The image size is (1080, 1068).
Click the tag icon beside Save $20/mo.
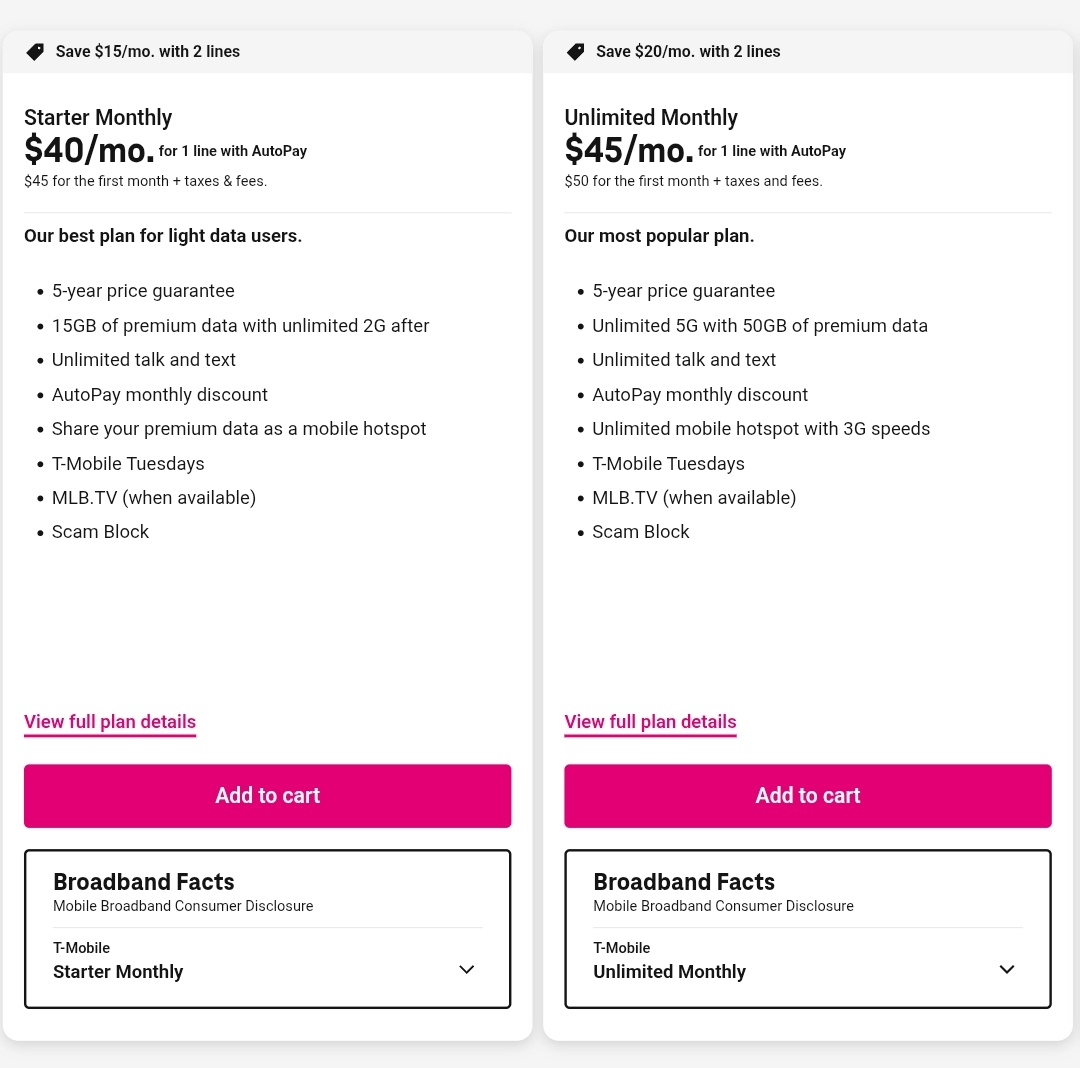pos(575,52)
